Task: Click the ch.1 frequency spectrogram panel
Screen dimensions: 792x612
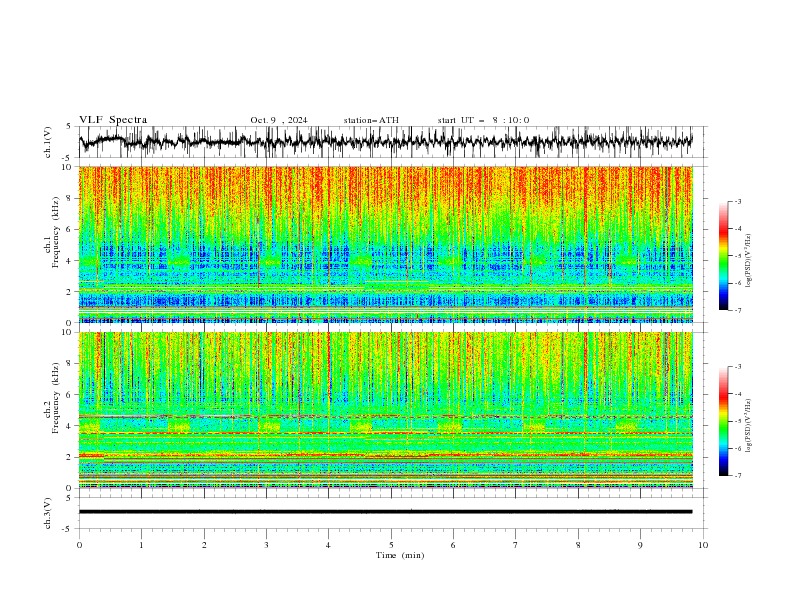Action: coord(386,244)
